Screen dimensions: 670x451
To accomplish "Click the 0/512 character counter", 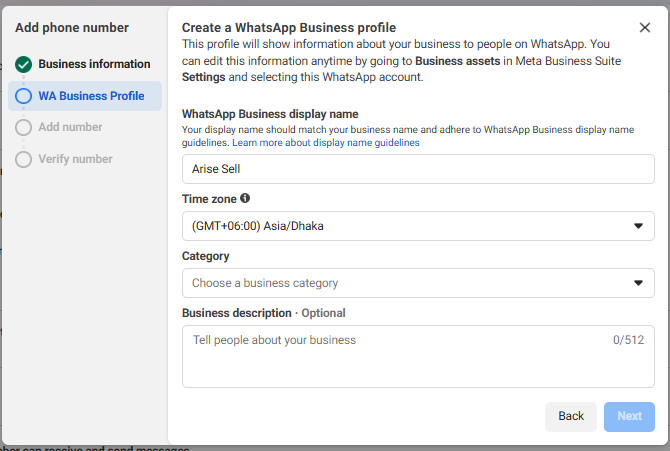I will click(628, 340).
